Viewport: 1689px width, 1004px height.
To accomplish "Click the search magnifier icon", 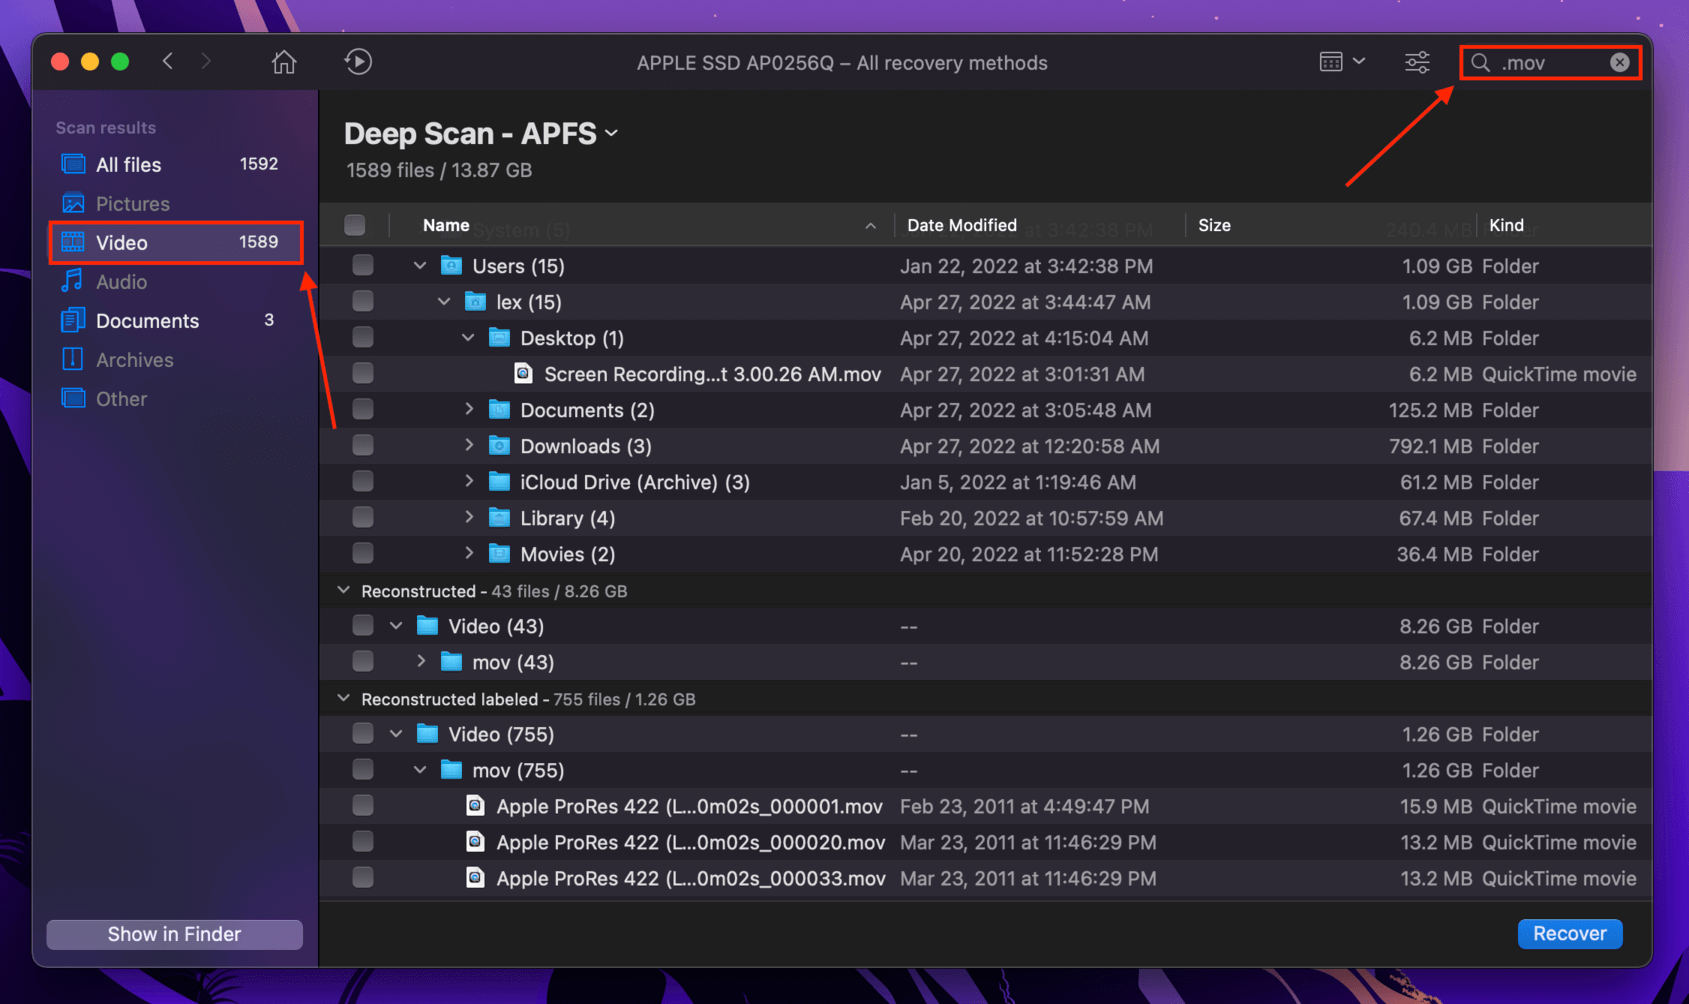I will click(x=1481, y=63).
